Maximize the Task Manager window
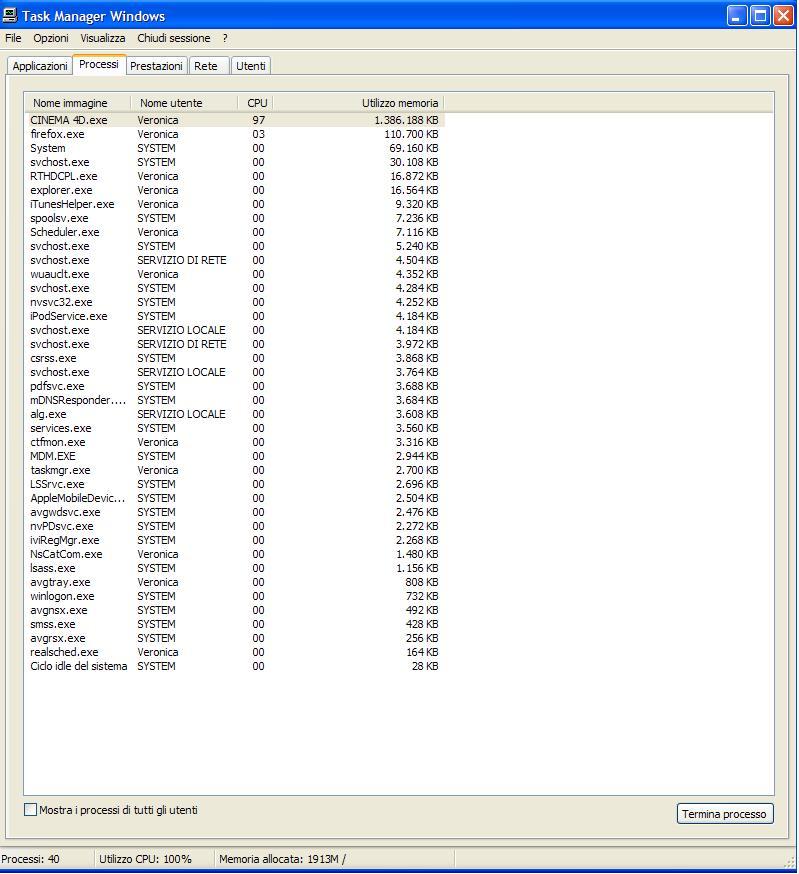The image size is (799, 874). [x=760, y=15]
